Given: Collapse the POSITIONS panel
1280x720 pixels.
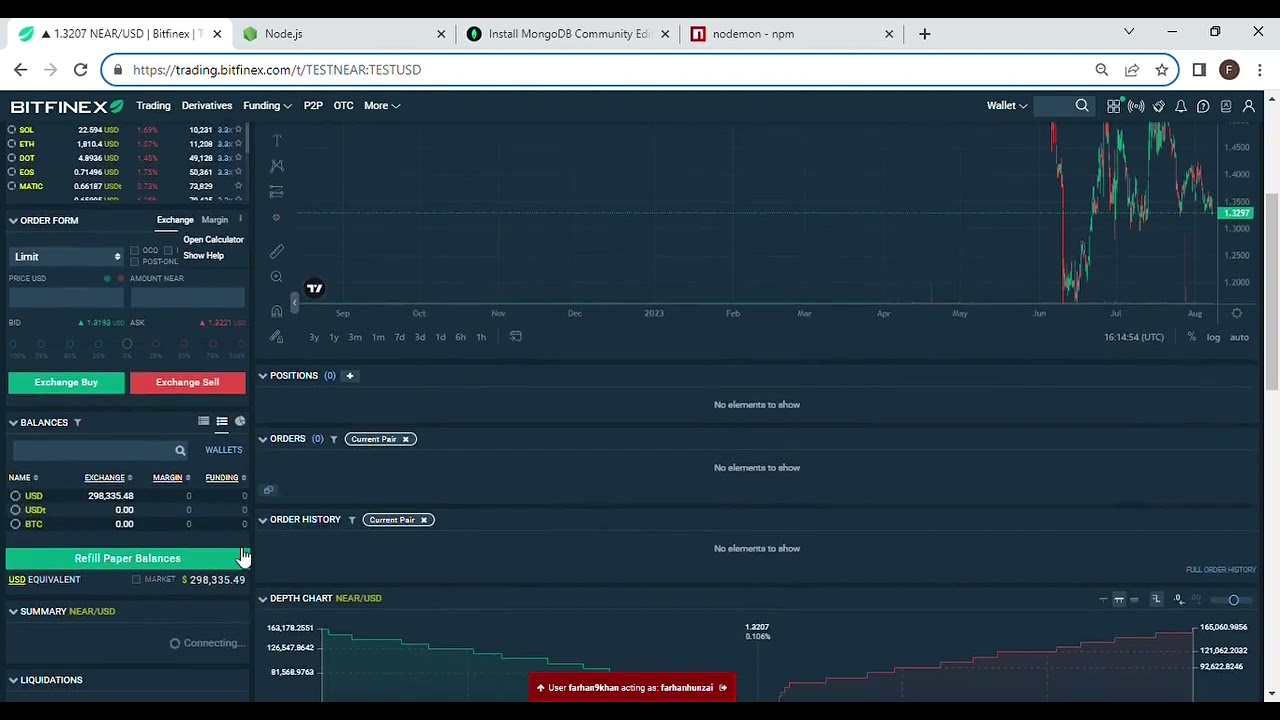Looking at the screenshot, I should 262,376.
